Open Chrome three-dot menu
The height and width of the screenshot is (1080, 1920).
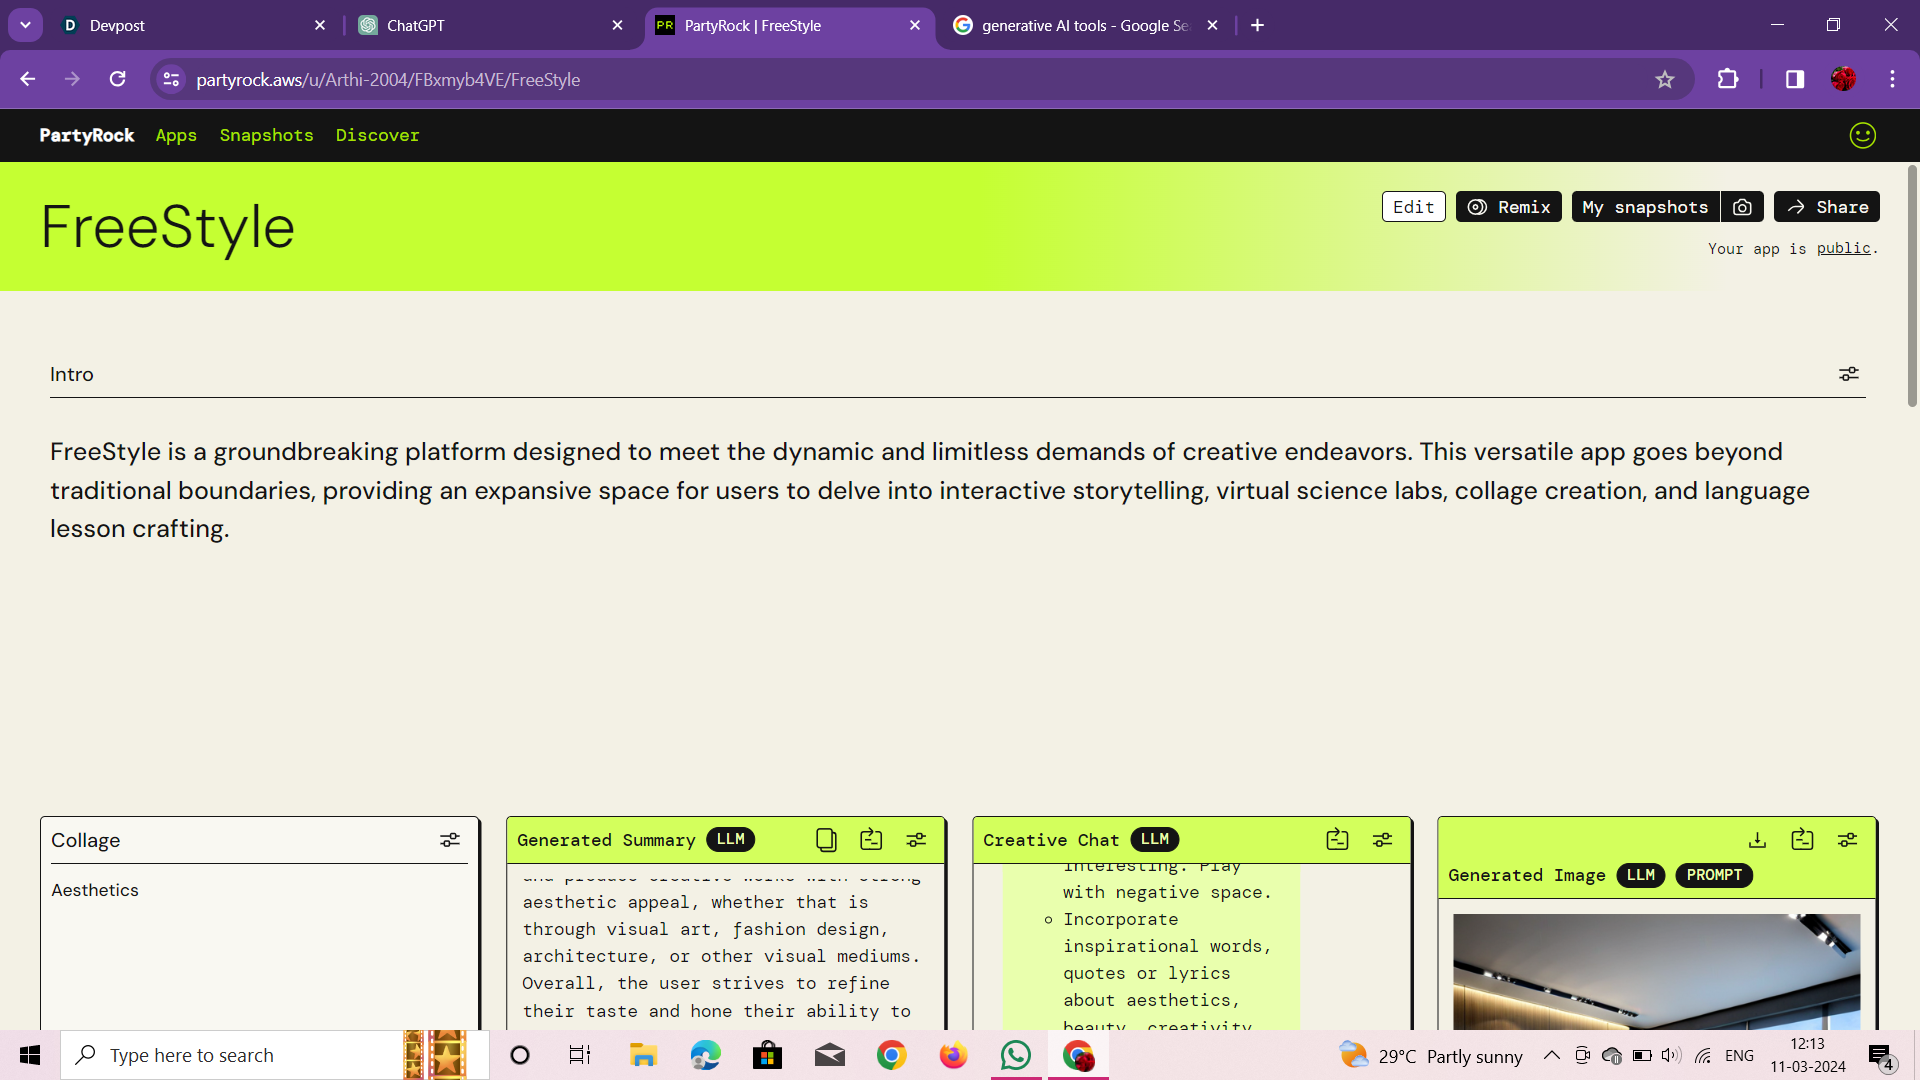(1892, 79)
